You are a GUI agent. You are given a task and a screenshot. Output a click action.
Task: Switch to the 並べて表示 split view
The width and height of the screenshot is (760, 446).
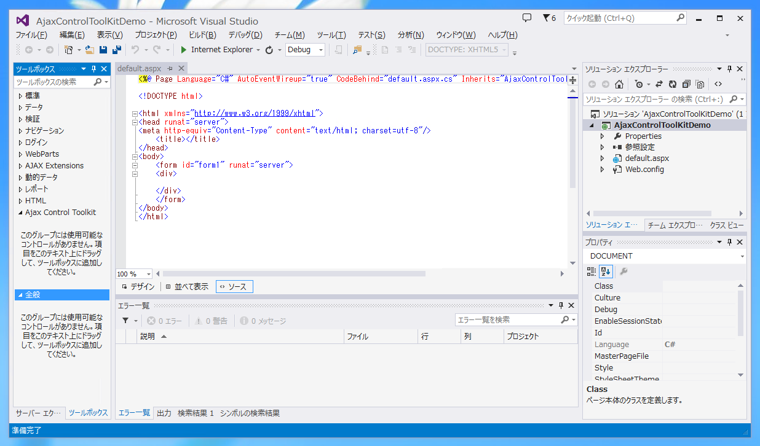click(187, 287)
